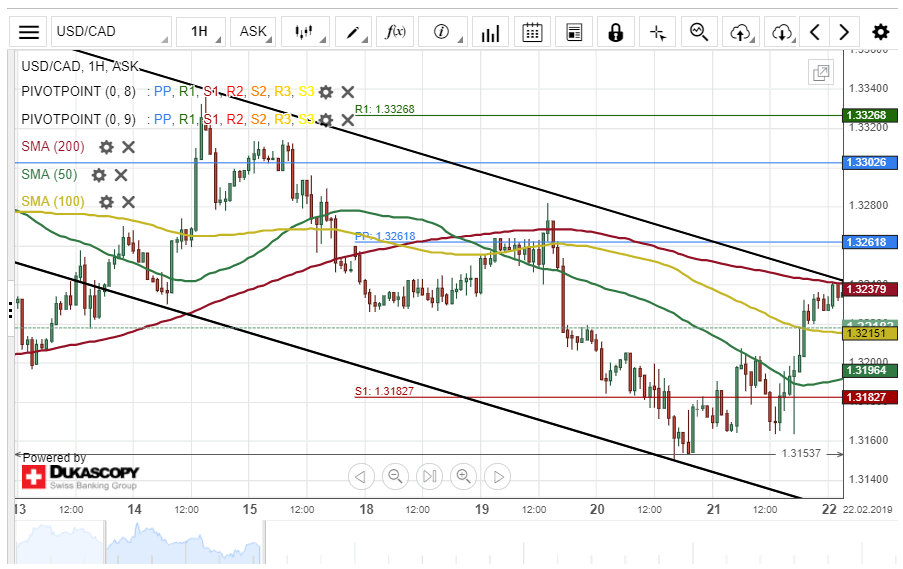
Task: Click the right arrow toolbar button
Action: pos(844,32)
